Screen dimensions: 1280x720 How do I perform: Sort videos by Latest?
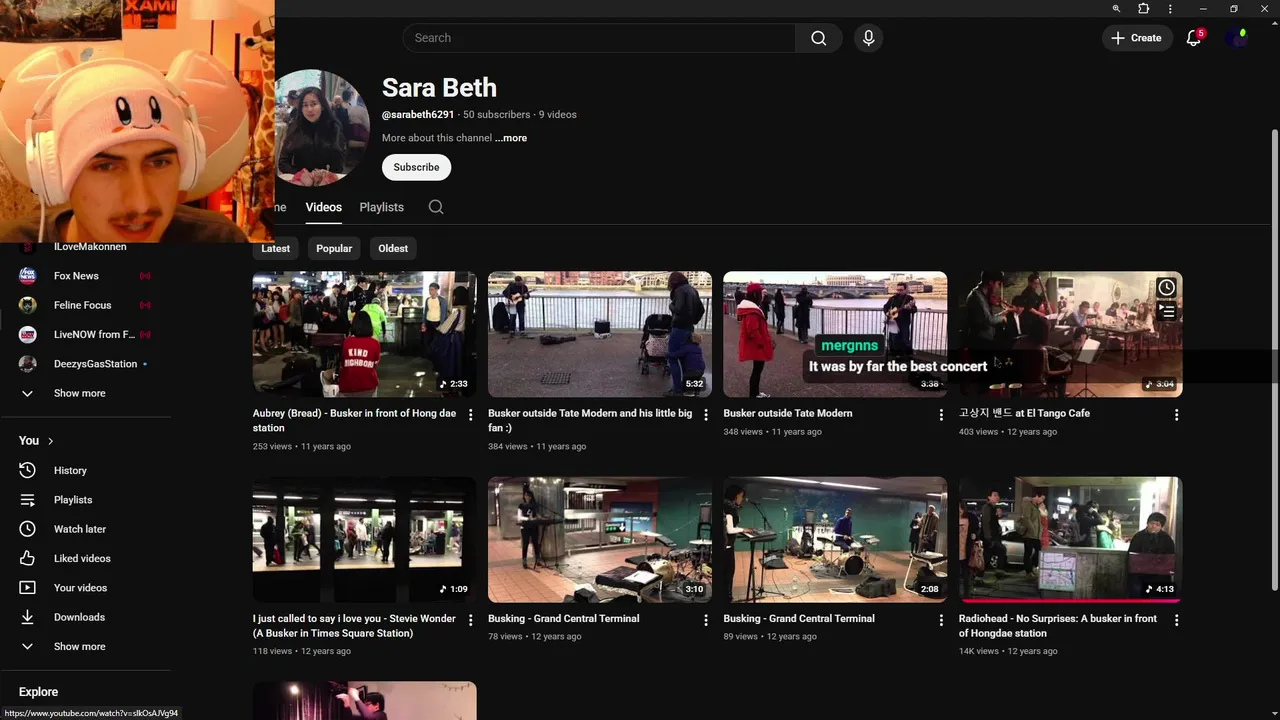(275, 248)
